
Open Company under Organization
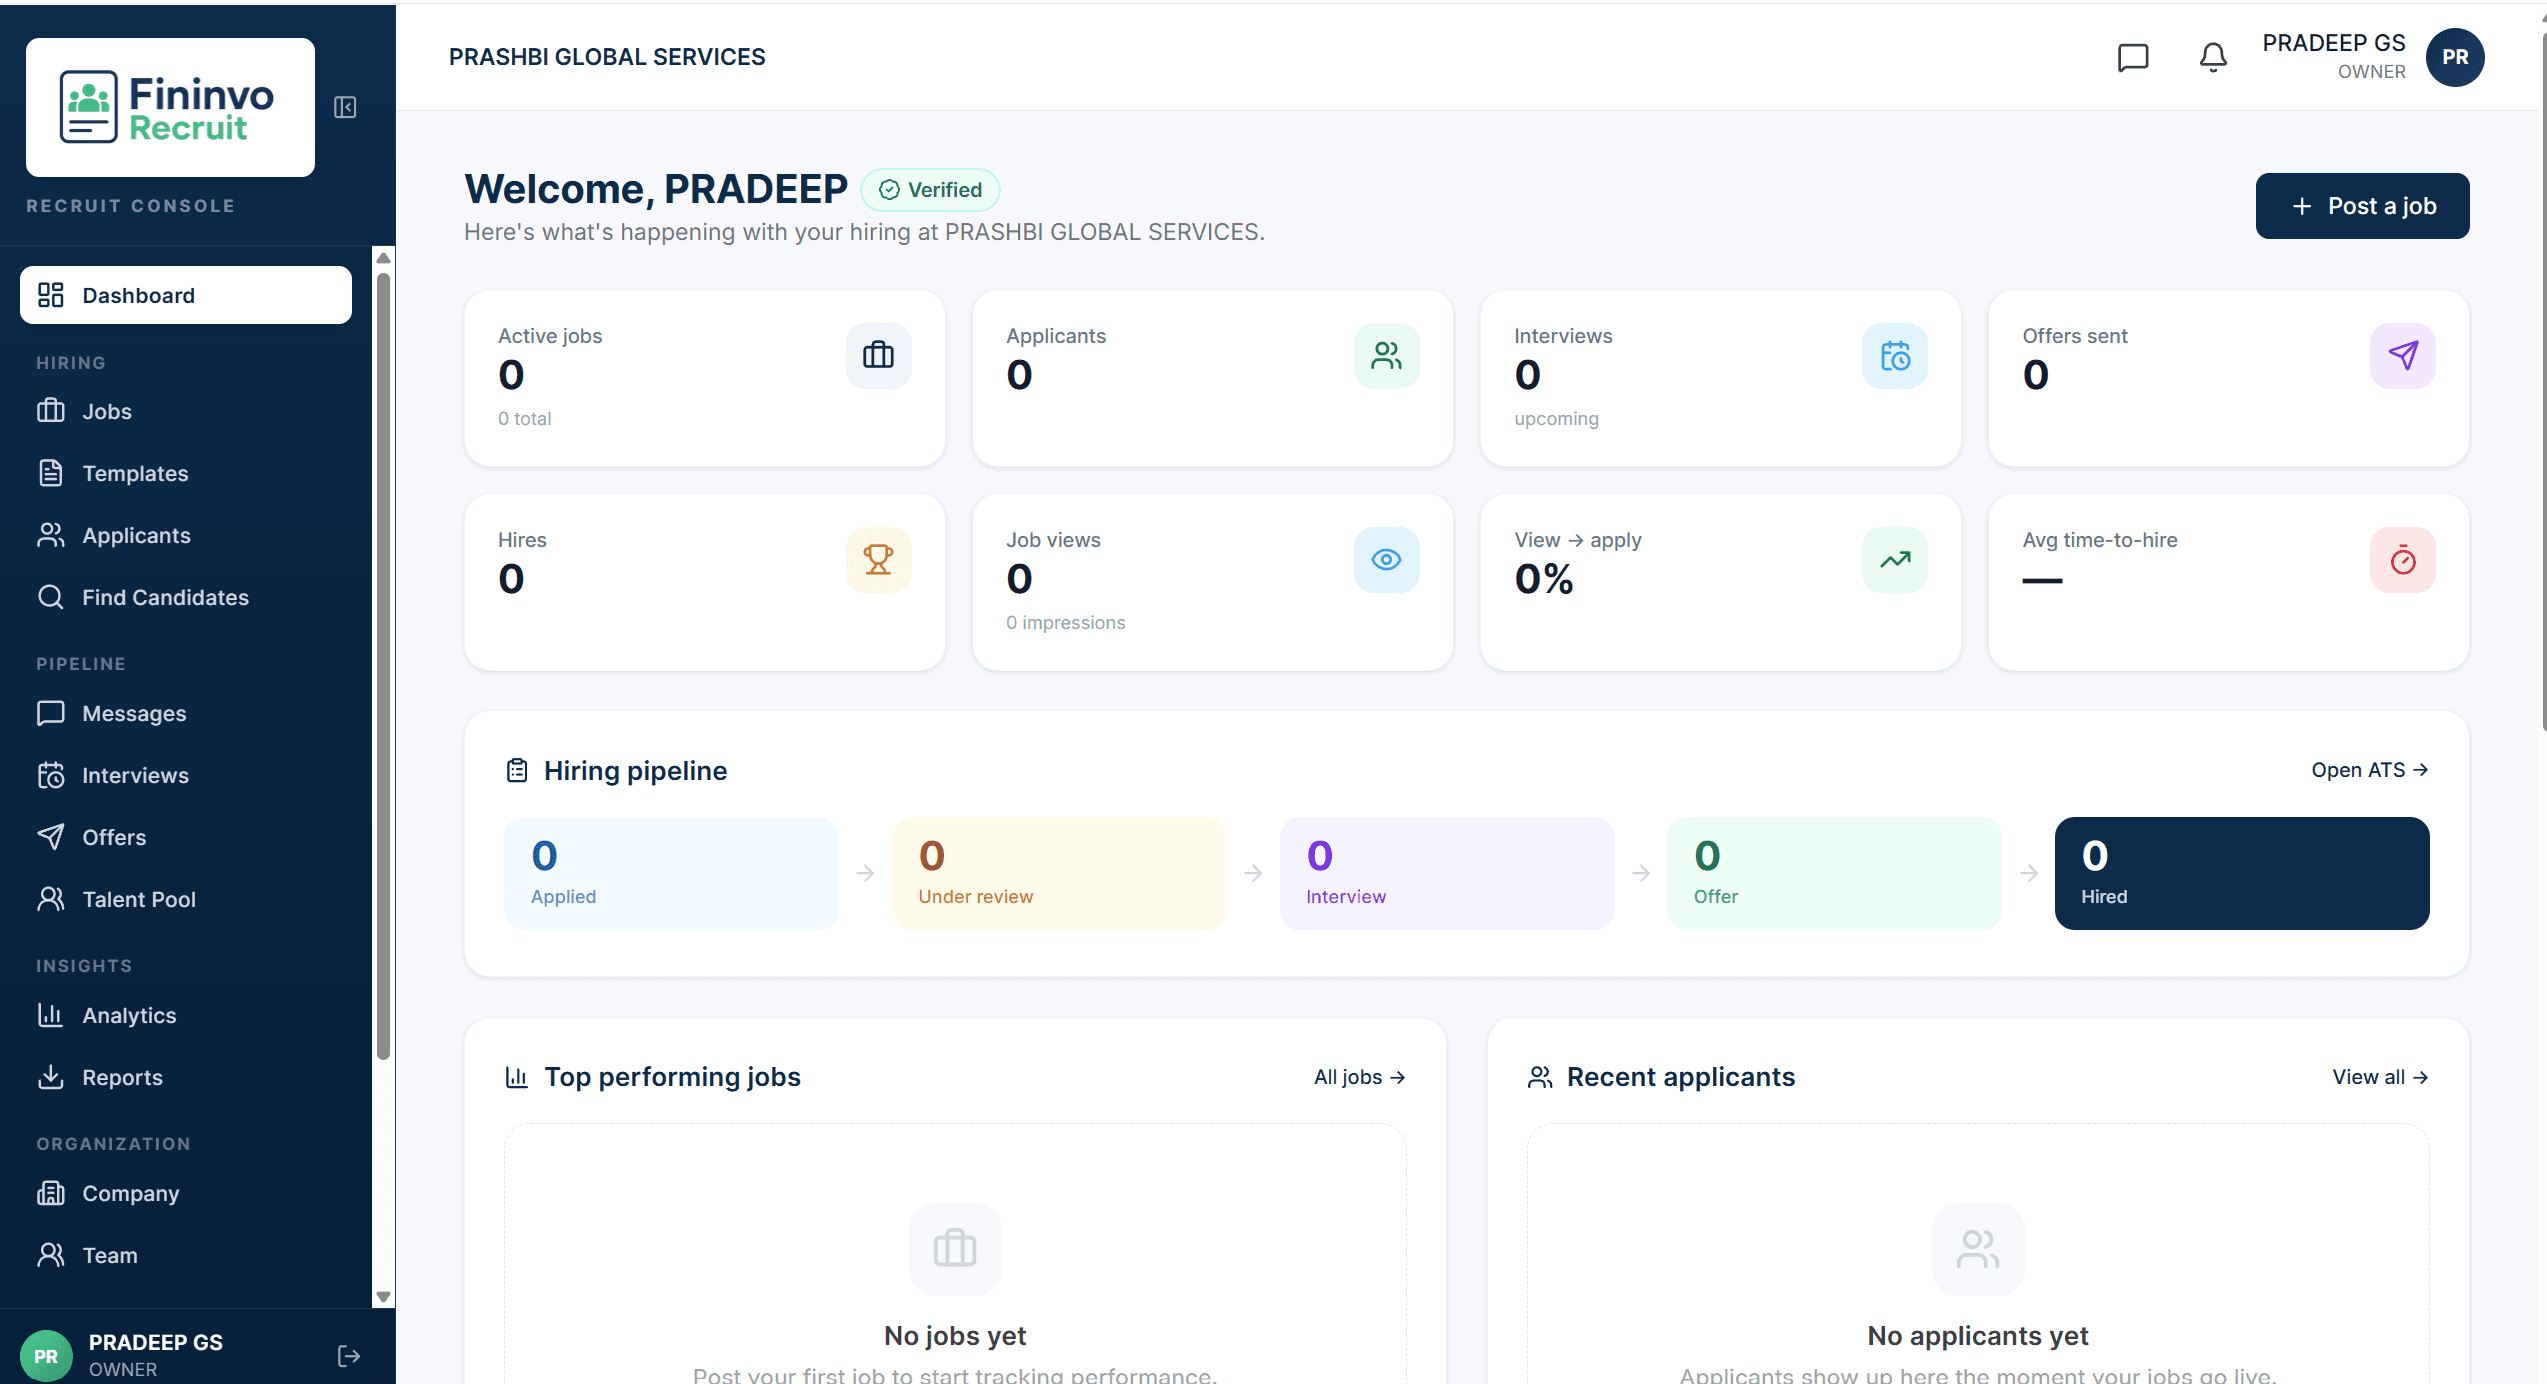coord(186,1193)
